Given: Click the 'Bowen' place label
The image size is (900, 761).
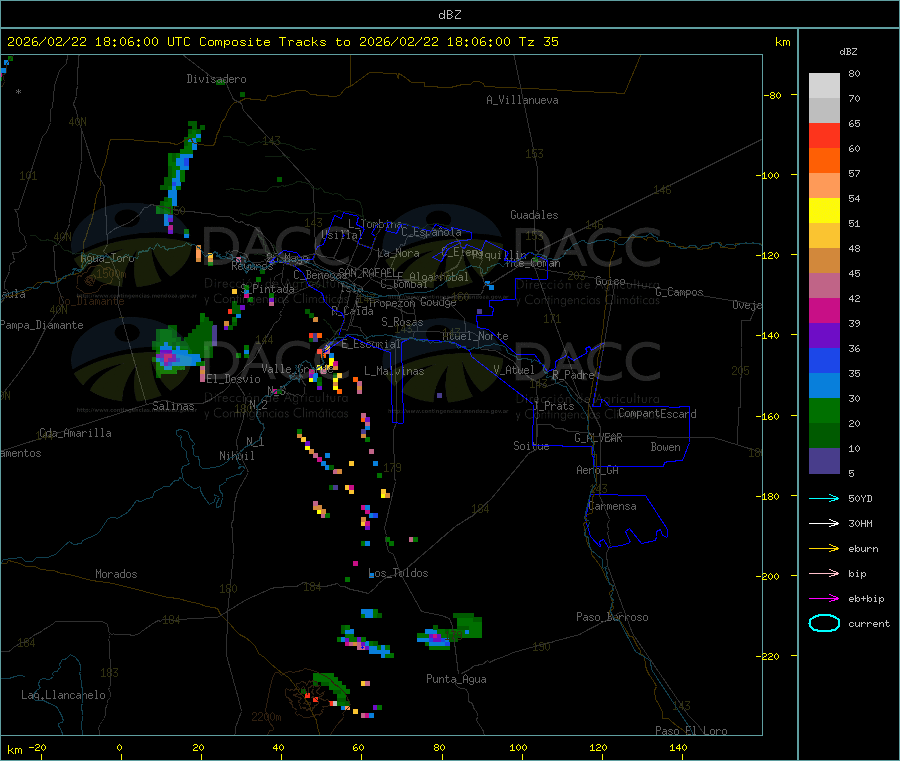Looking at the screenshot, I should tap(665, 447).
